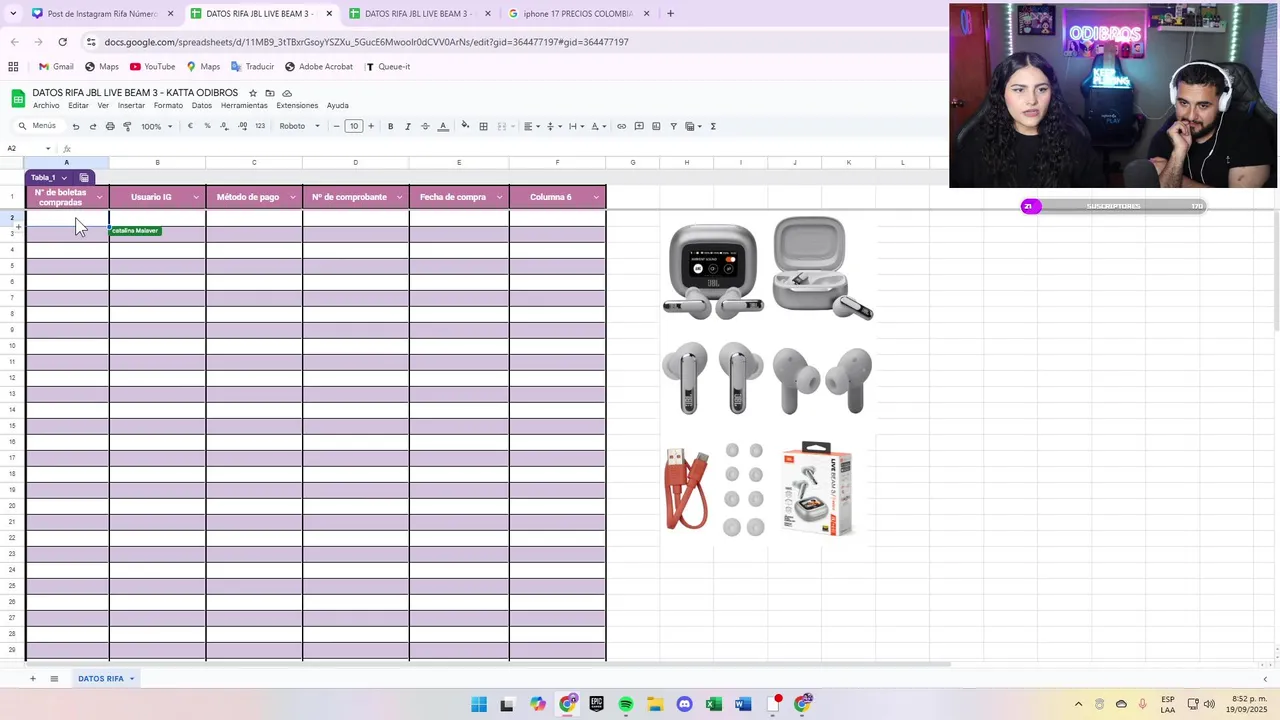Toggle italic formatting
1280x720 pixels.
[407, 126]
